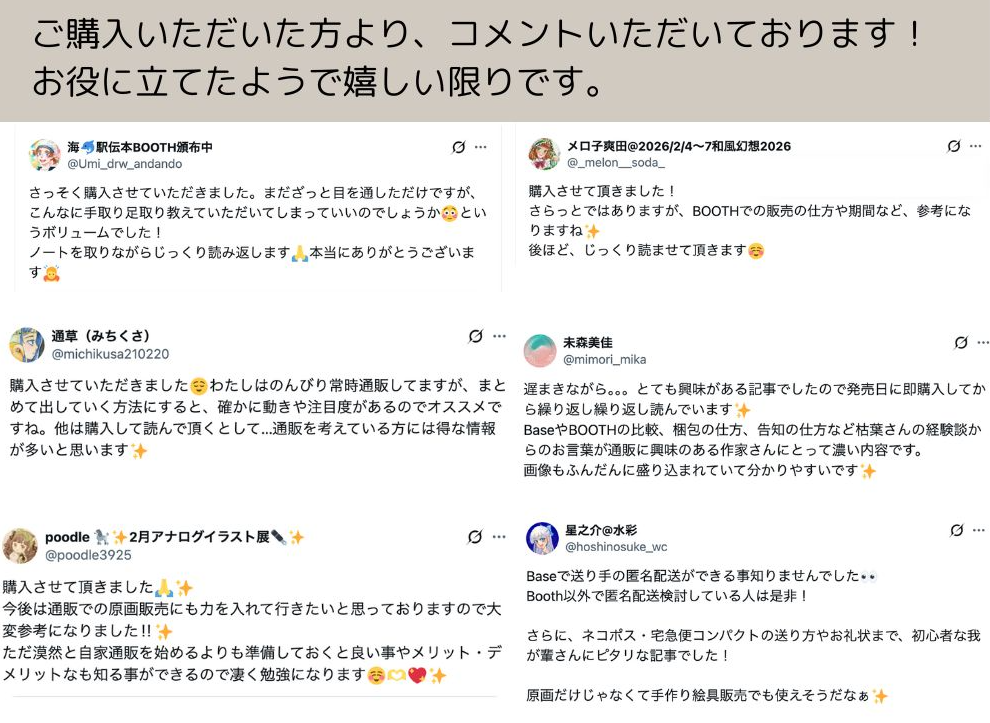Click the Grok icon on メロ子爽田's tweet

954,147
